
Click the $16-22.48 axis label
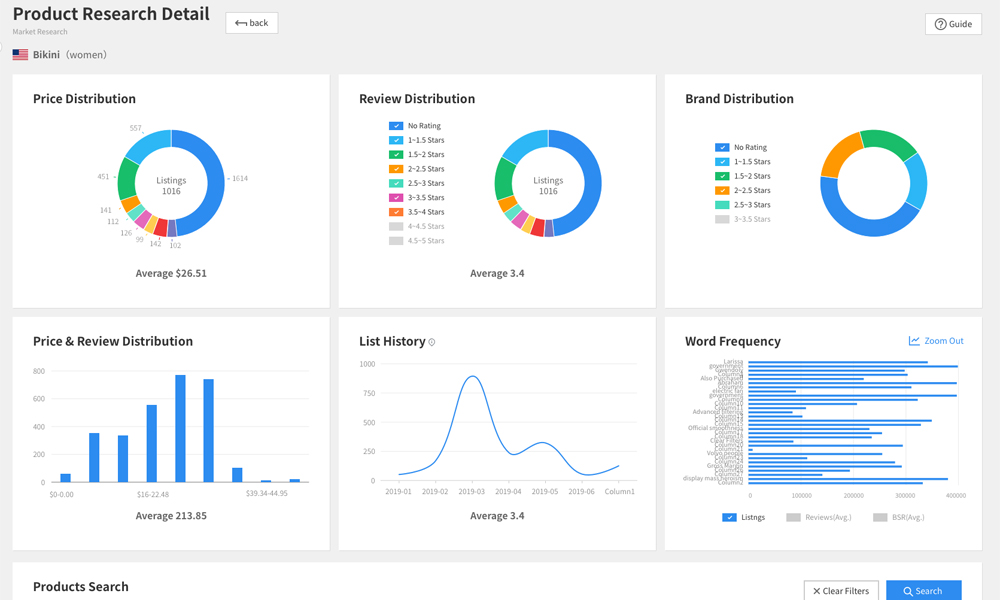click(153, 494)
